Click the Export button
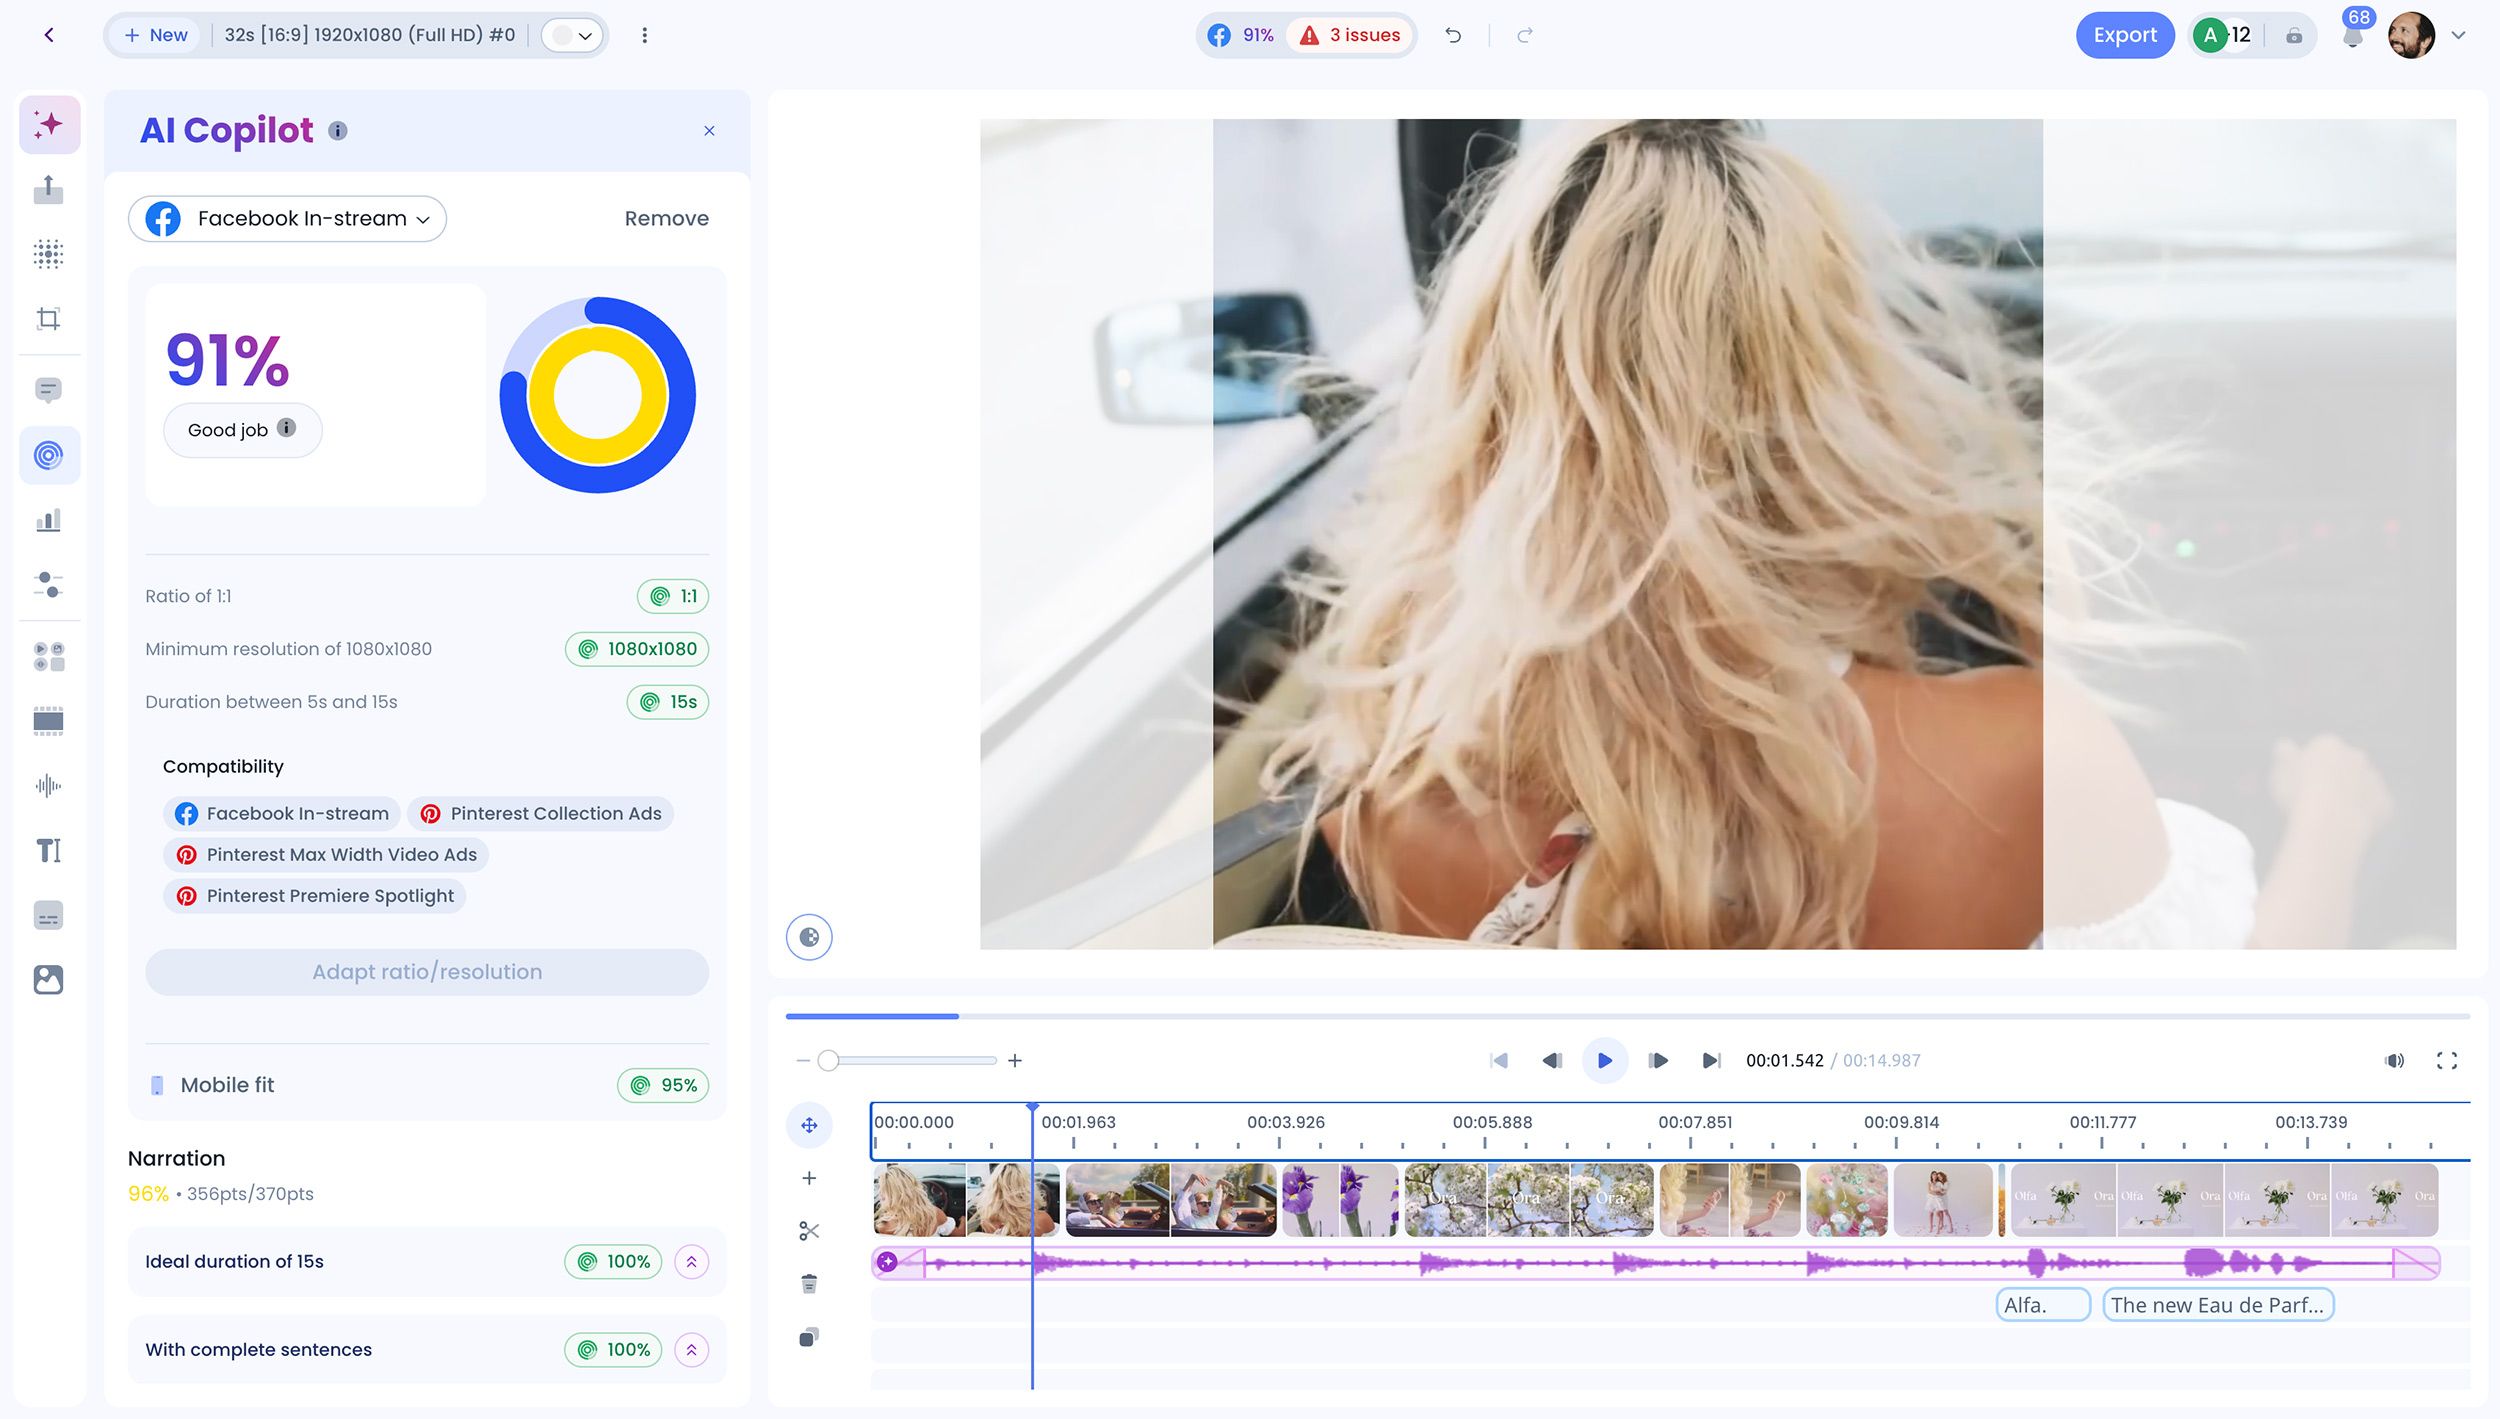Viewport: 2500px width, 1419px height. tap(2124, 36)
